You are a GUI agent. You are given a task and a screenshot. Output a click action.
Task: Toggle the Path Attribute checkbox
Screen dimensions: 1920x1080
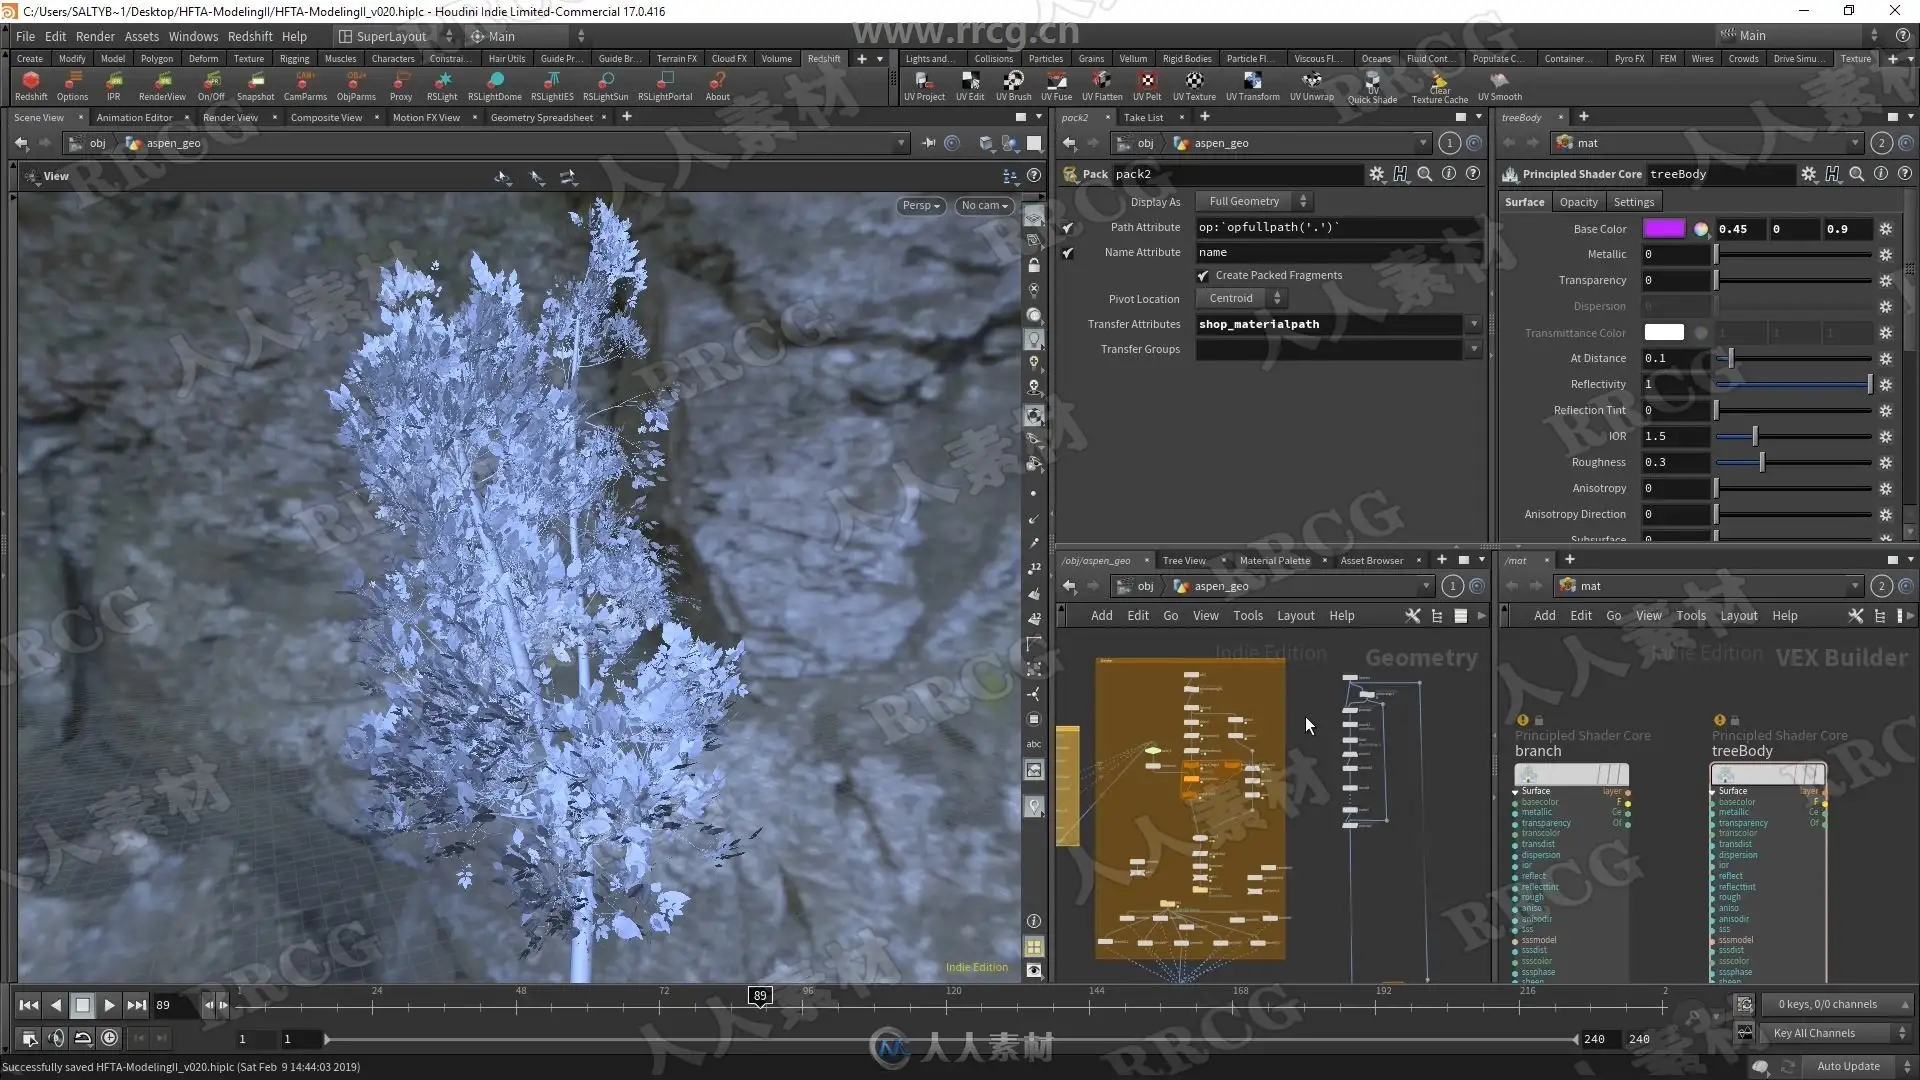pyautogui.click(x=1068, y=228)
